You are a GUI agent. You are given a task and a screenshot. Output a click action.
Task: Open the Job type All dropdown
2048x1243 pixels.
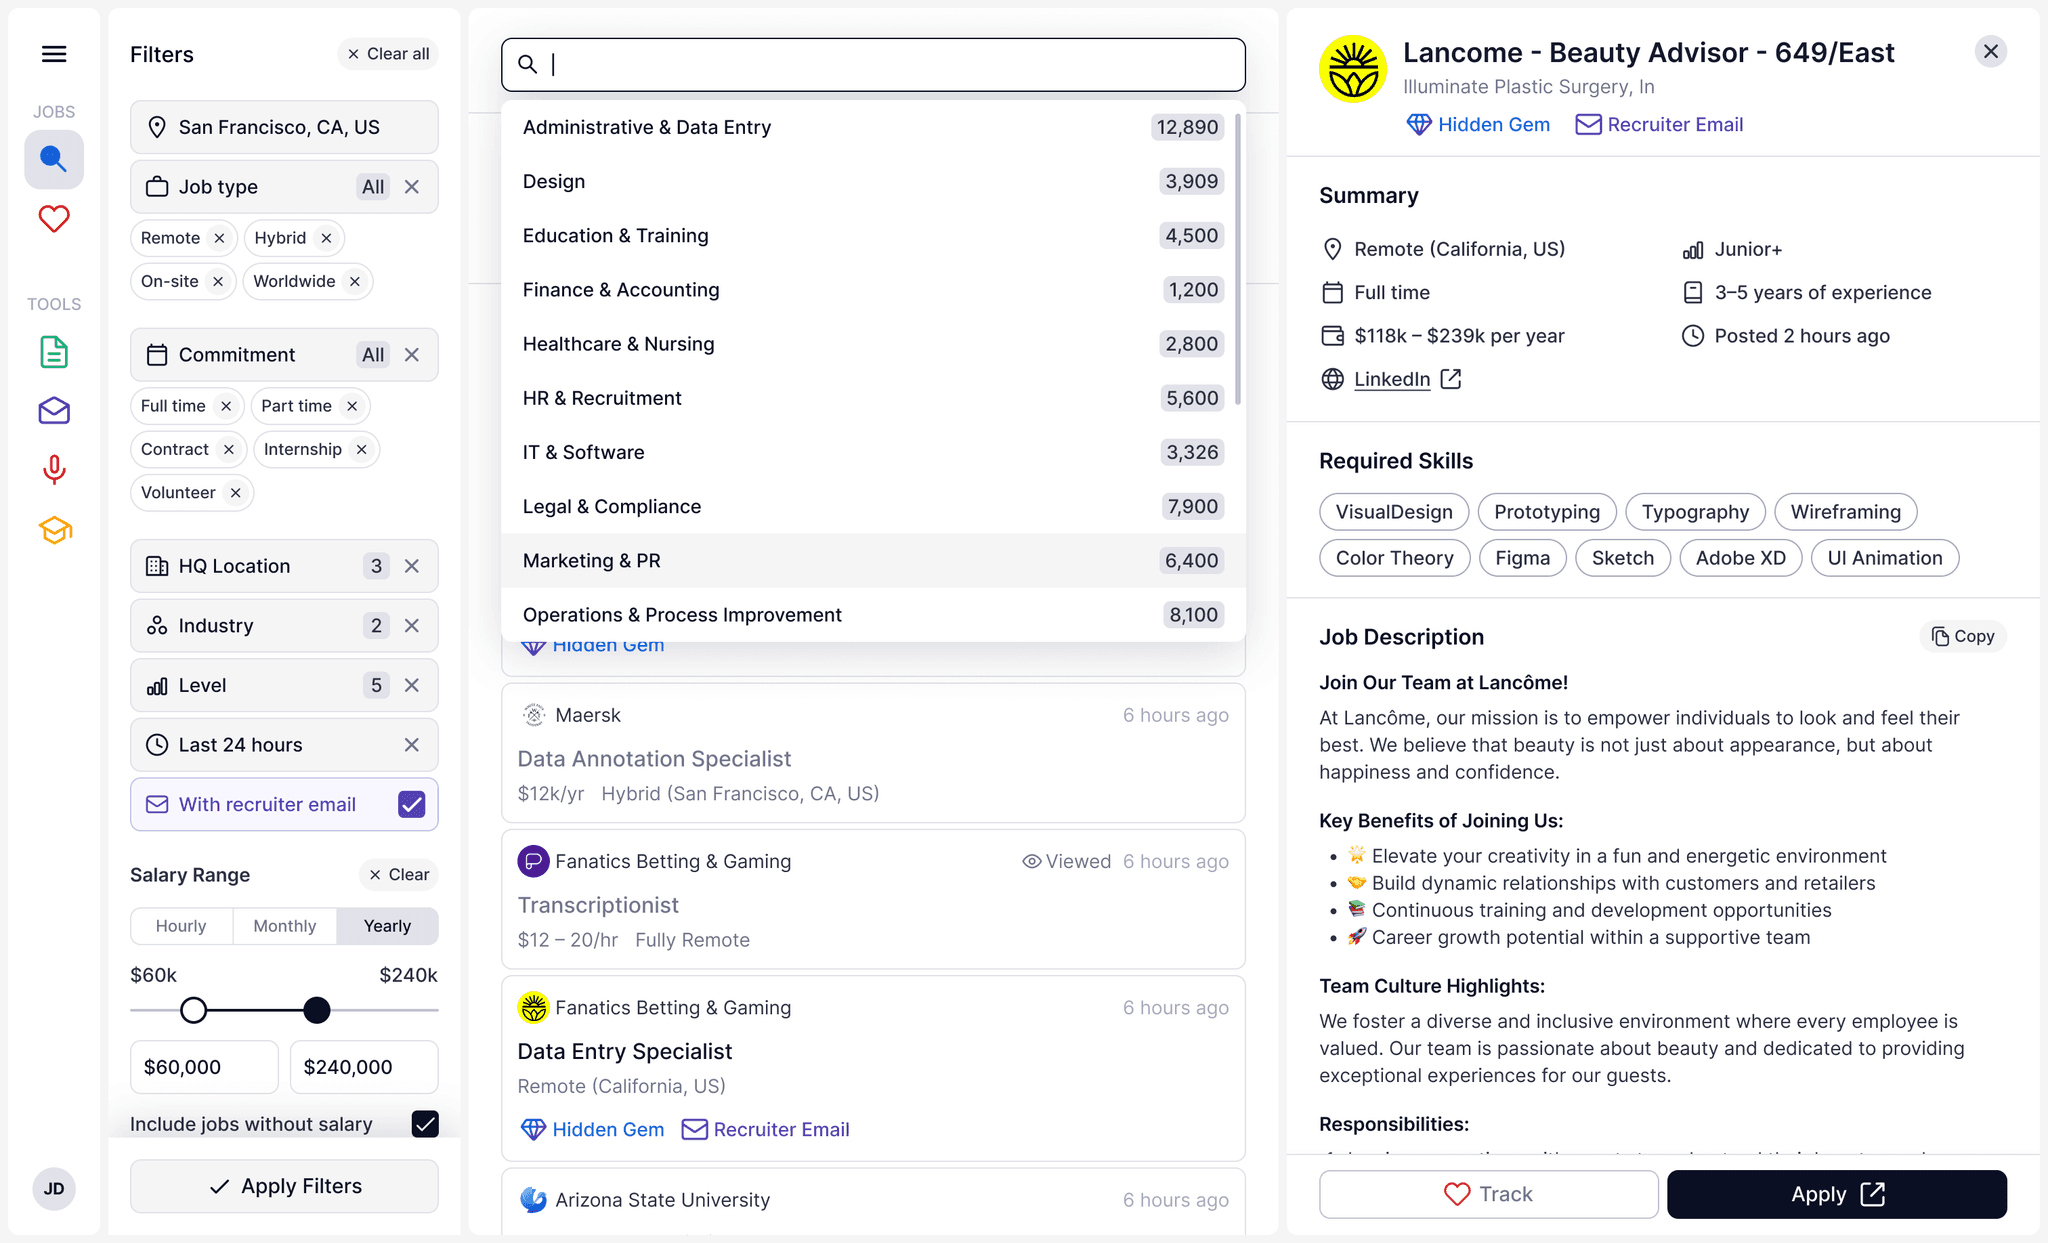pos(373,186)
